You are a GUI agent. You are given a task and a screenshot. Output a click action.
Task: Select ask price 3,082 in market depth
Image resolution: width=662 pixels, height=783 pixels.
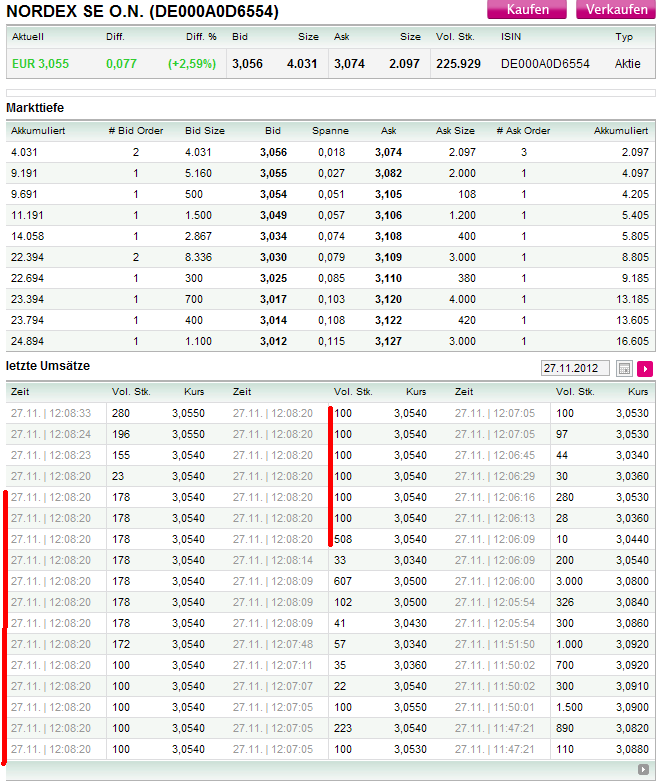[x=388, y=173]
